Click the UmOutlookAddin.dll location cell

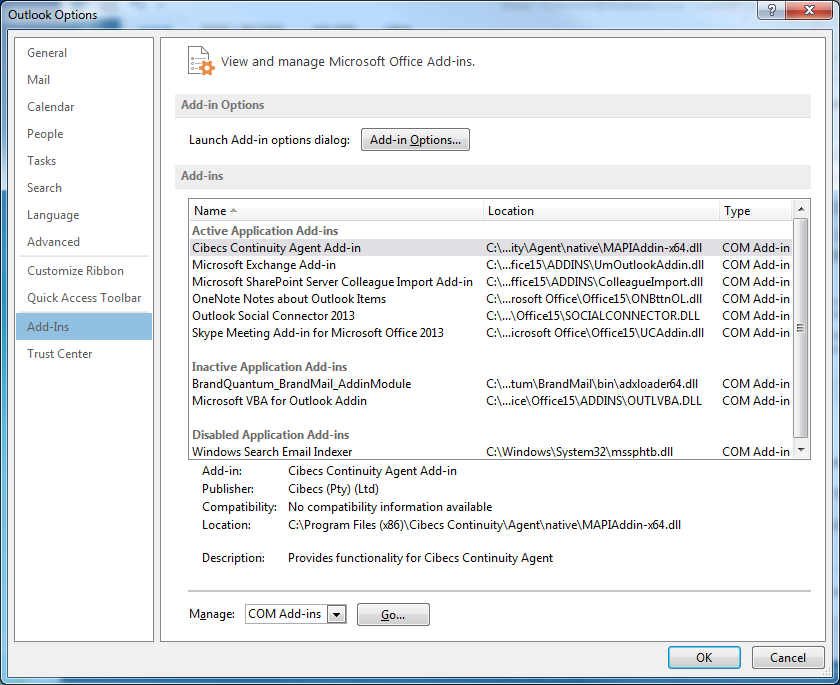coord(595,265)
